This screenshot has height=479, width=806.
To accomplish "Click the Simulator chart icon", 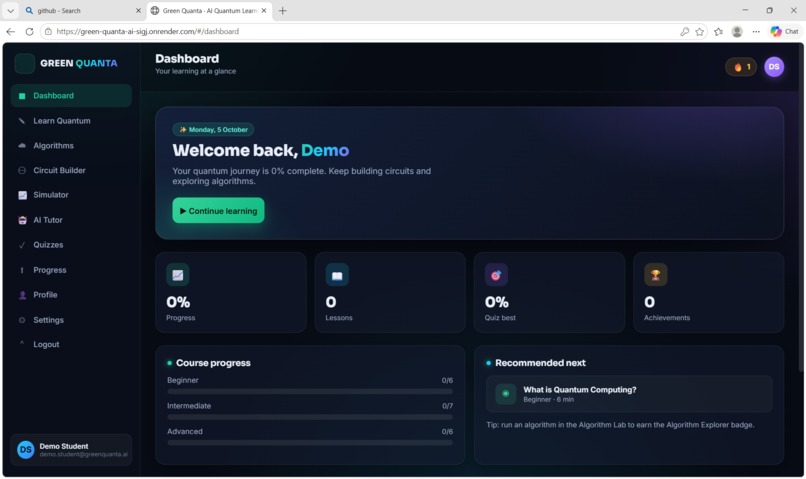I will pyautogui.click(x=23, y=195).
